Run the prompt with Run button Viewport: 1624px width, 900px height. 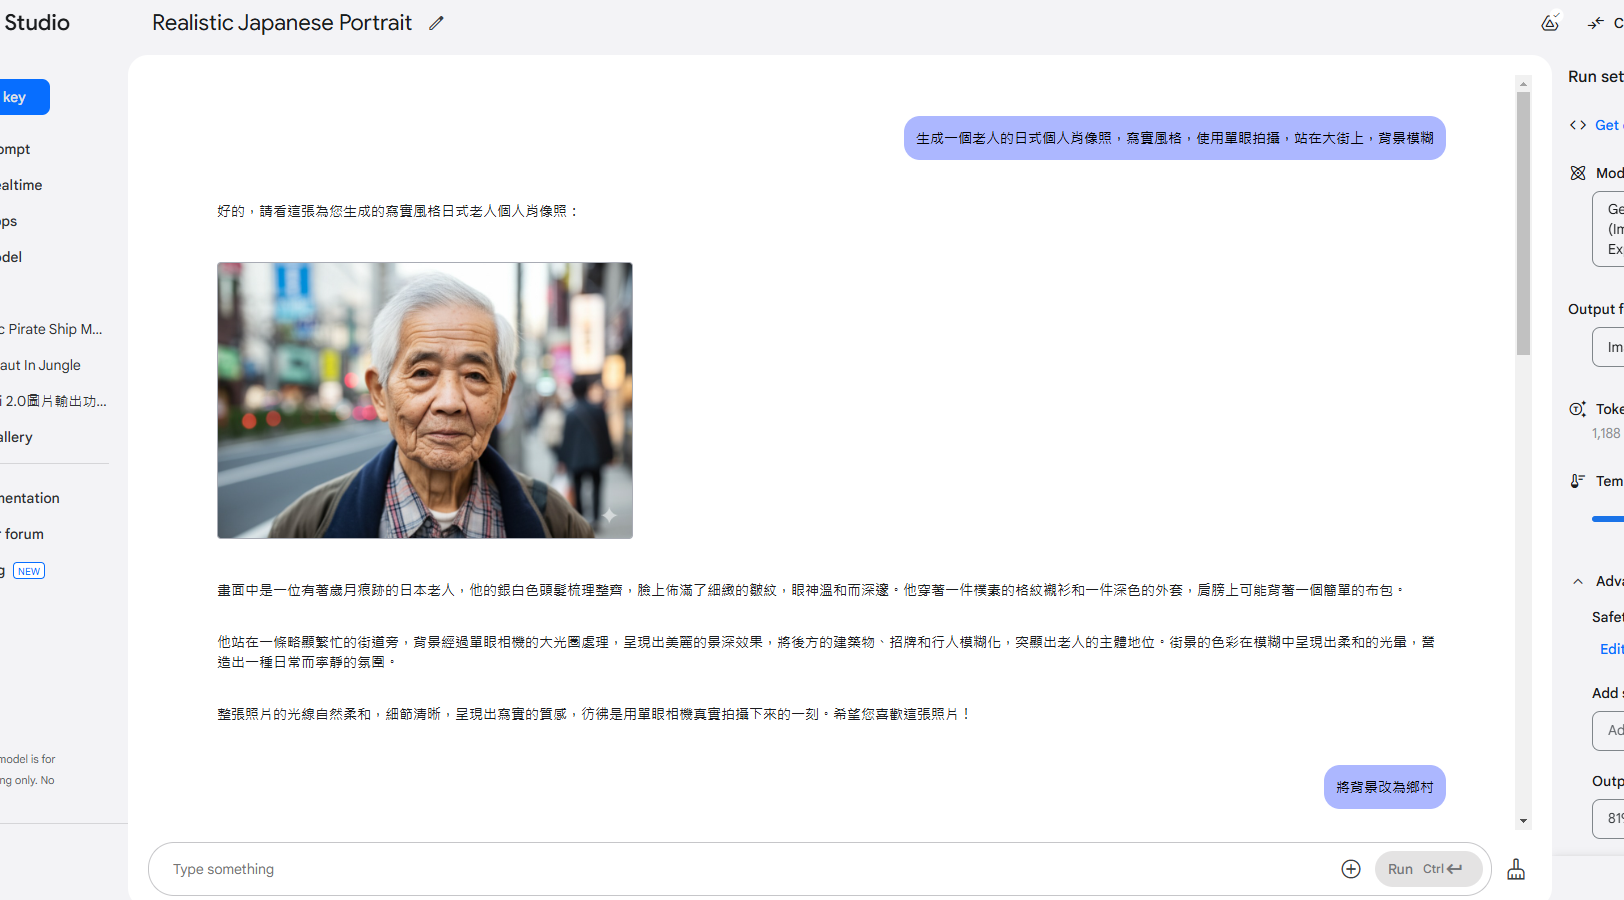tap(1427, 869)
